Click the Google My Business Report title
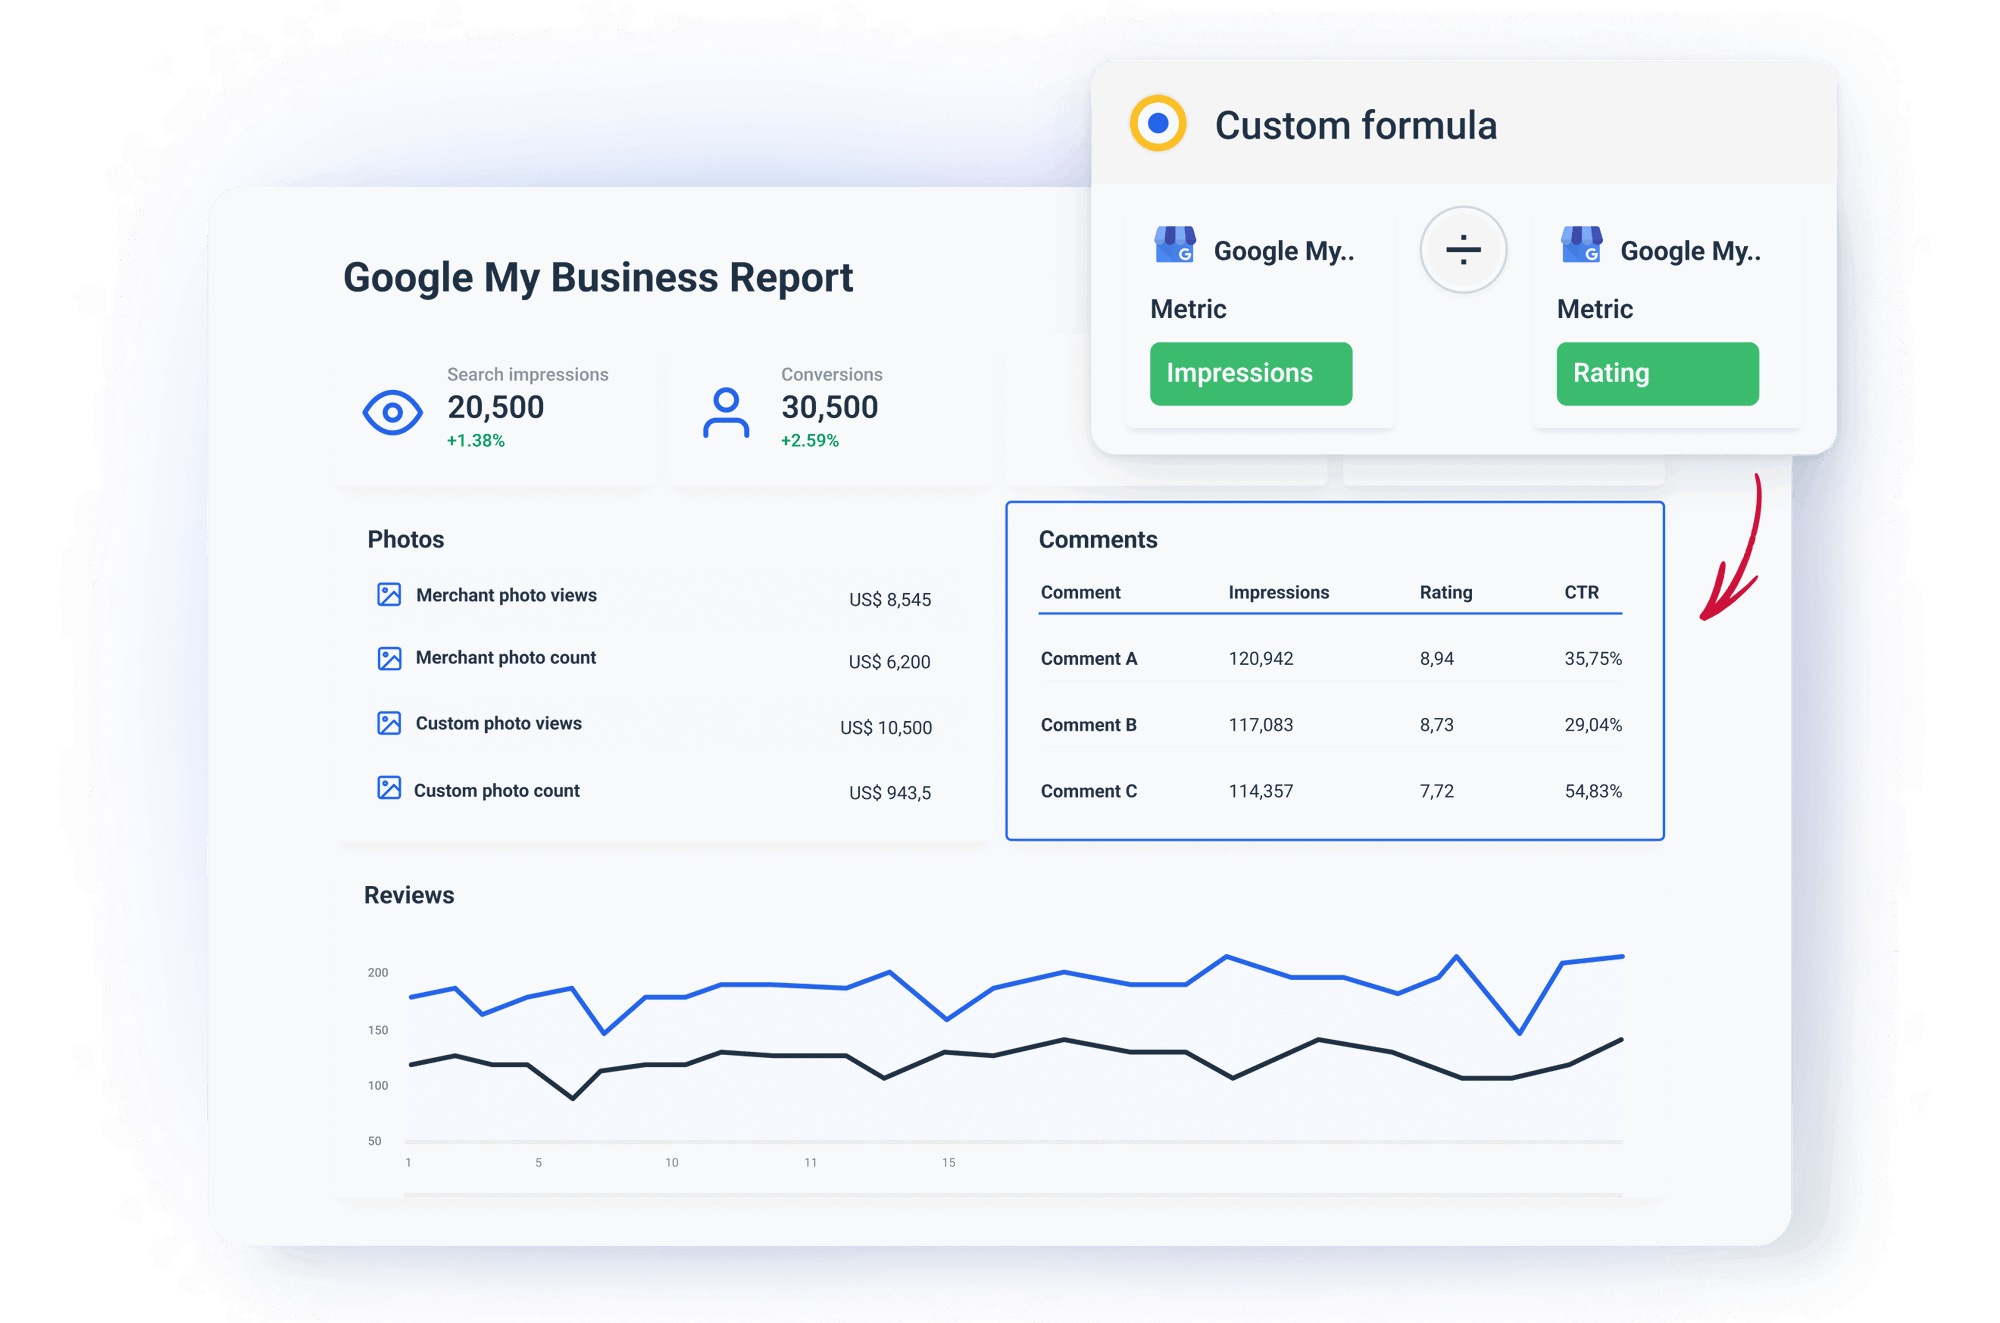 point(599,277)
